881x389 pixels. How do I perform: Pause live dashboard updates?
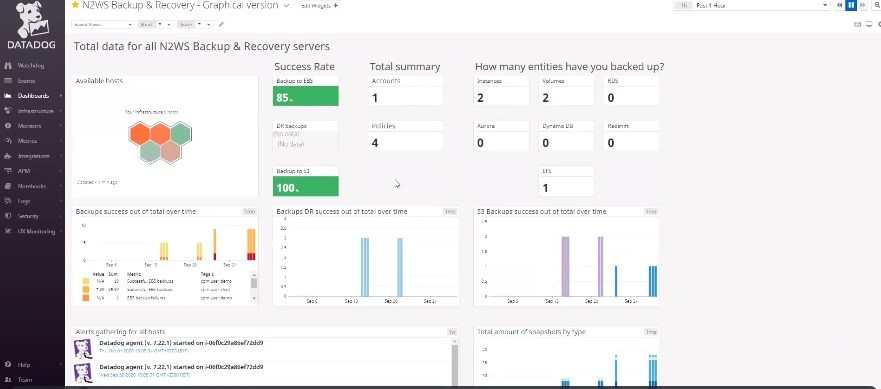[851, 5]
